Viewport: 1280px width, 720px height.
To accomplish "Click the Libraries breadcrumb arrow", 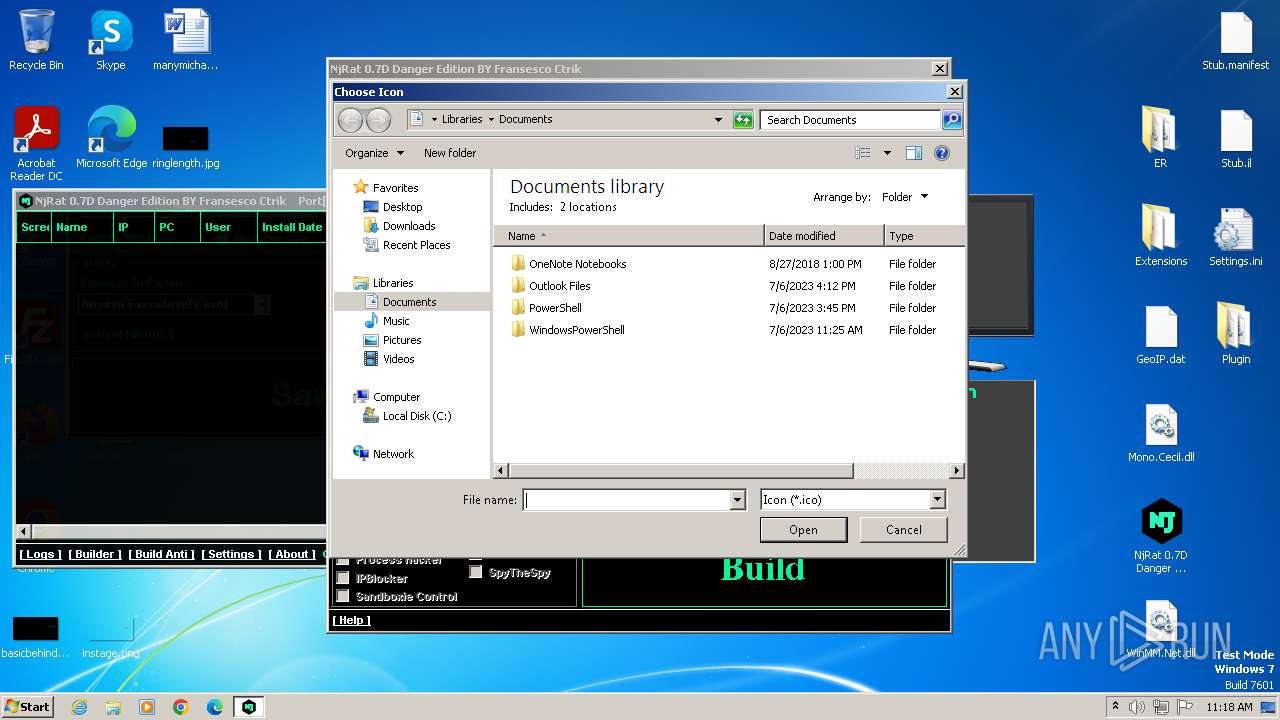I will click(x=491, y=119).
